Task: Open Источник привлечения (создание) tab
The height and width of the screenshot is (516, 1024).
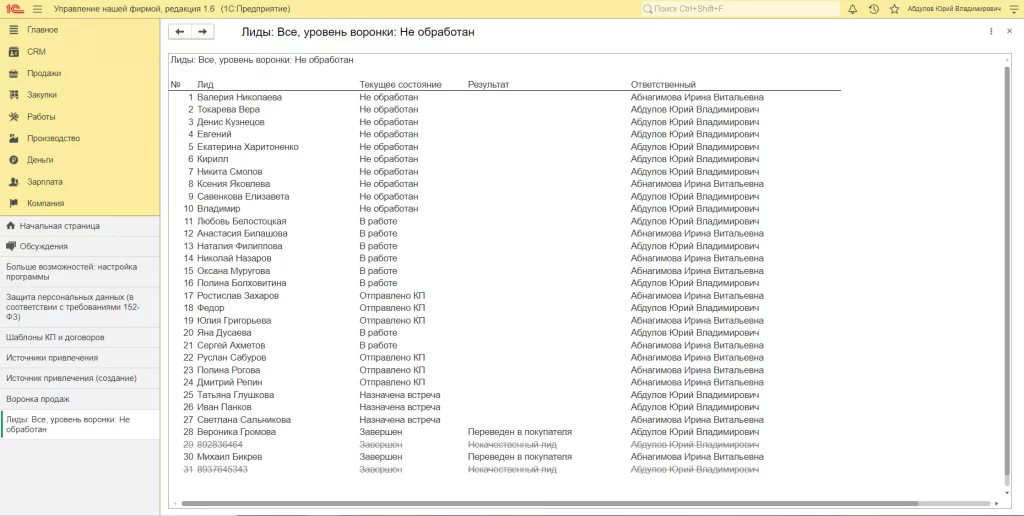Action: 80,378
